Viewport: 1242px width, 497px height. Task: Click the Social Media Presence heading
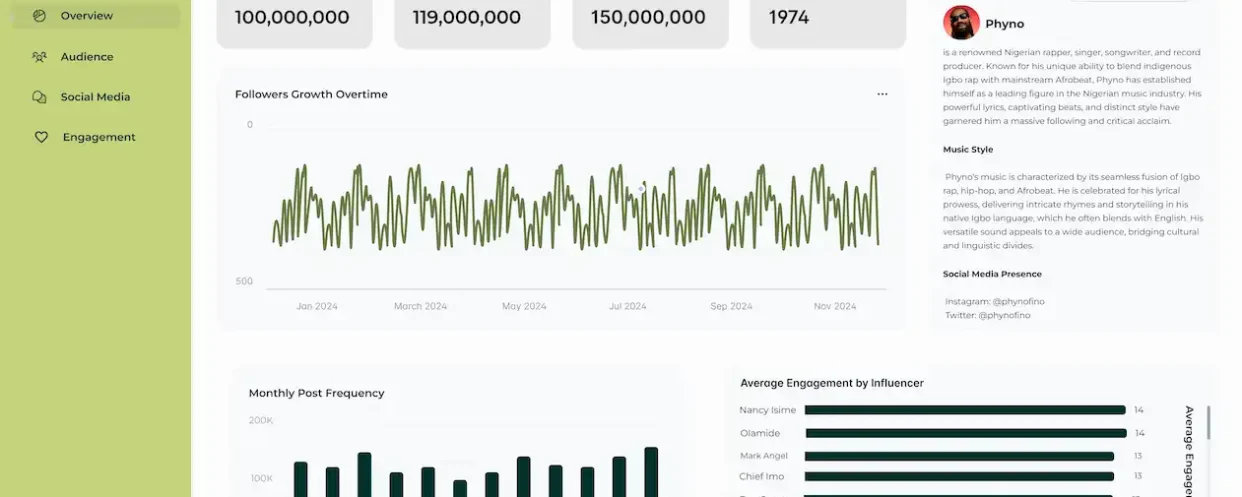coord(992,274)
